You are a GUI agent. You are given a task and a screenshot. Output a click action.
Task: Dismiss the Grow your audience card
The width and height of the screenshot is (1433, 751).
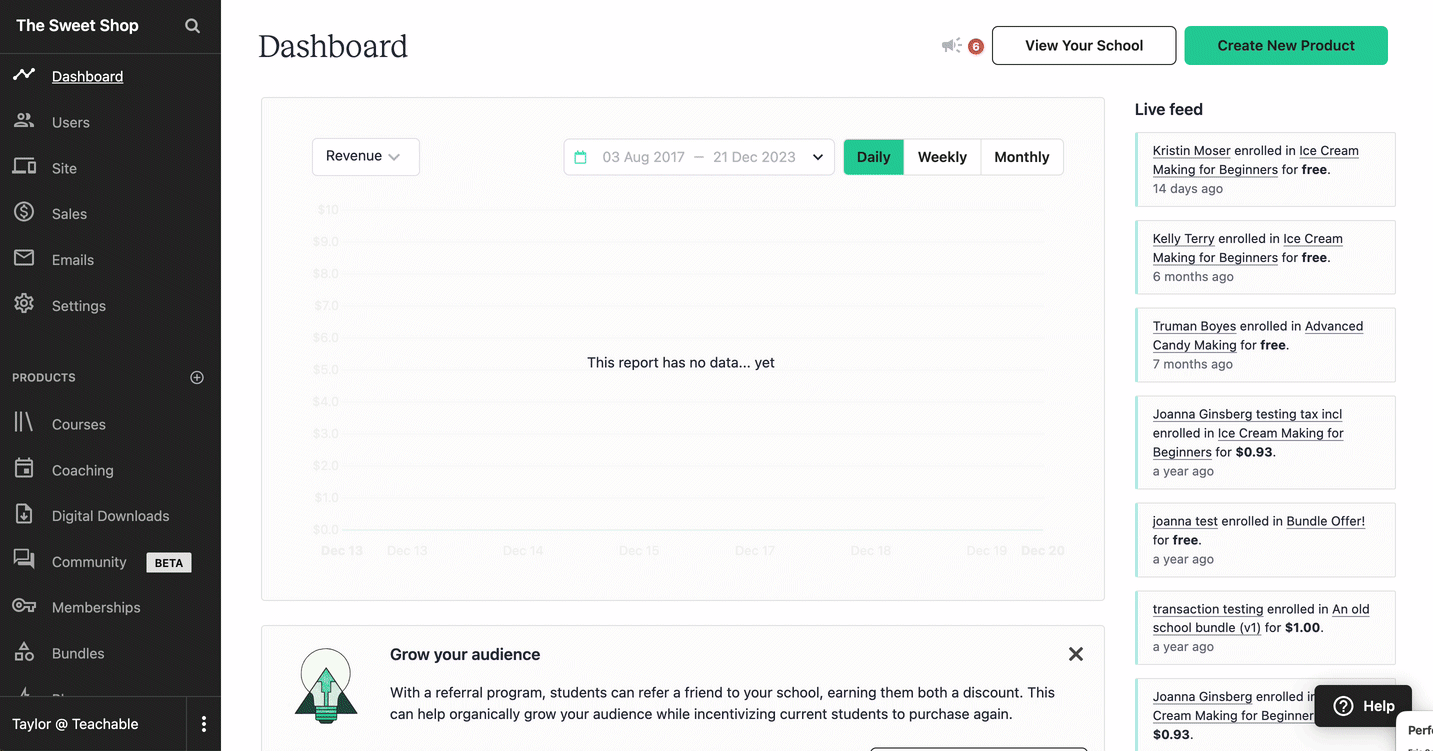1076,654
